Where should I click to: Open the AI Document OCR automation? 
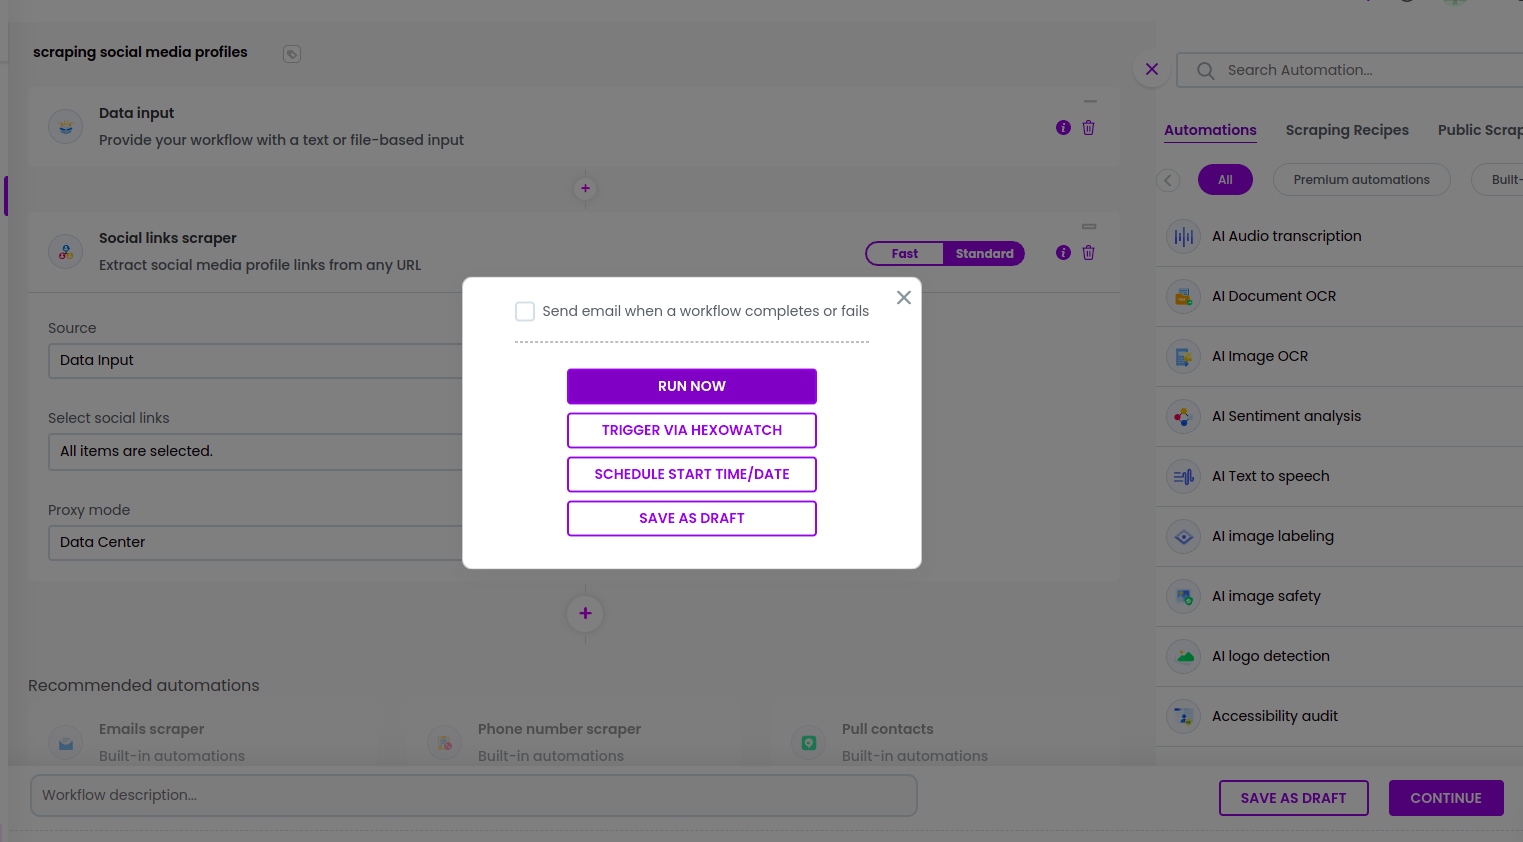[1183, 296]
